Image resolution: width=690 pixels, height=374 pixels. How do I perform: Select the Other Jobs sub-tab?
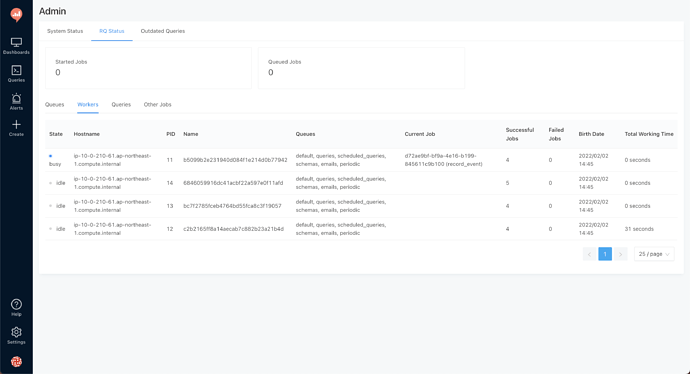tap(158, 105)
